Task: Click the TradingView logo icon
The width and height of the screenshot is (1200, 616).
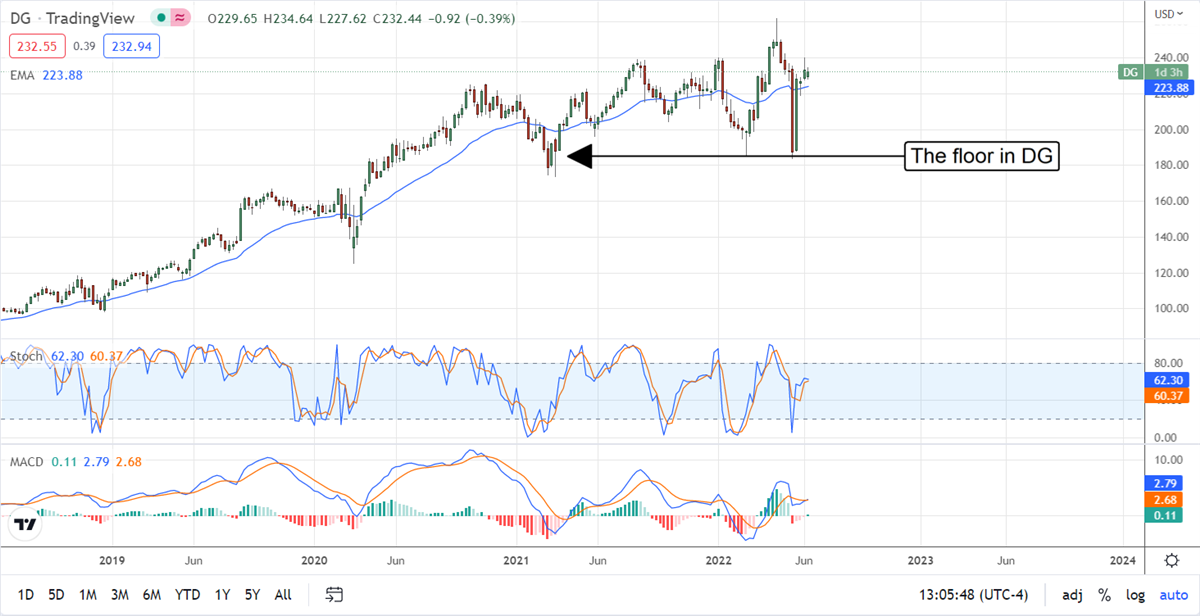Action: point(26,524)
